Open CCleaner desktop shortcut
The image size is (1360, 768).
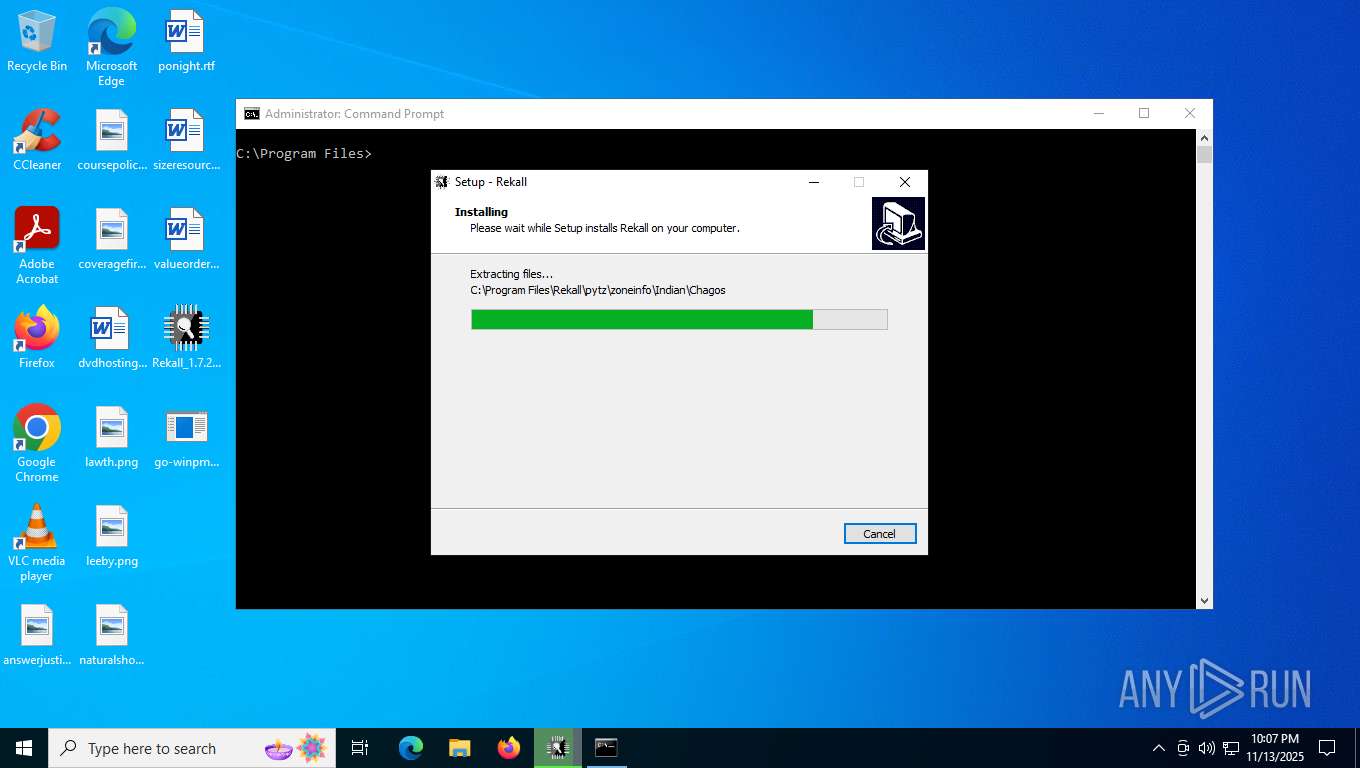coord(37,140)
